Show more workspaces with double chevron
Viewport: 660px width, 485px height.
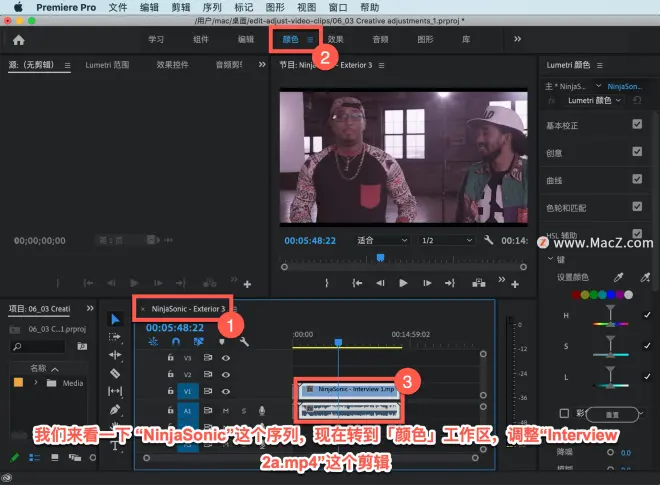coord(517,39)
